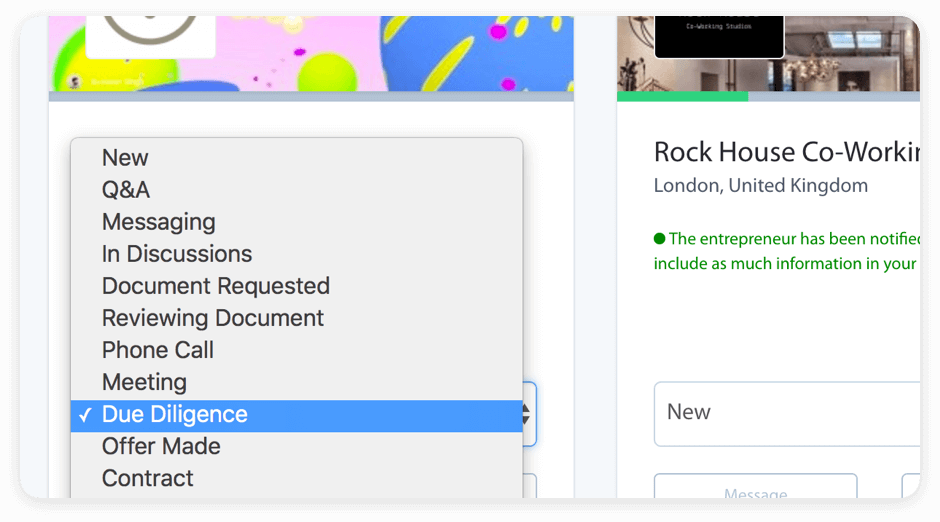Choose Offer Made from the list
This screenshot has width=940, height=522.
pyautogui.click(x=161, y=446)
